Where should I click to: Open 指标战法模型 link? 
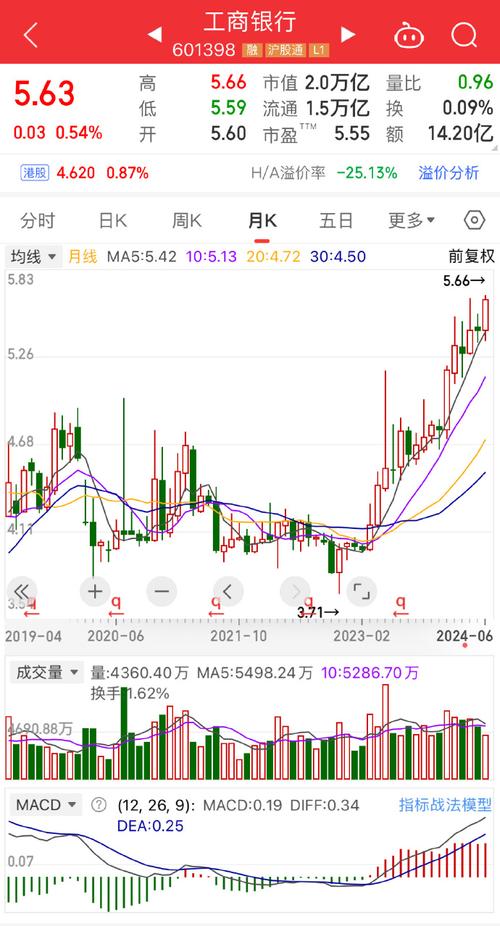(445, 805)
